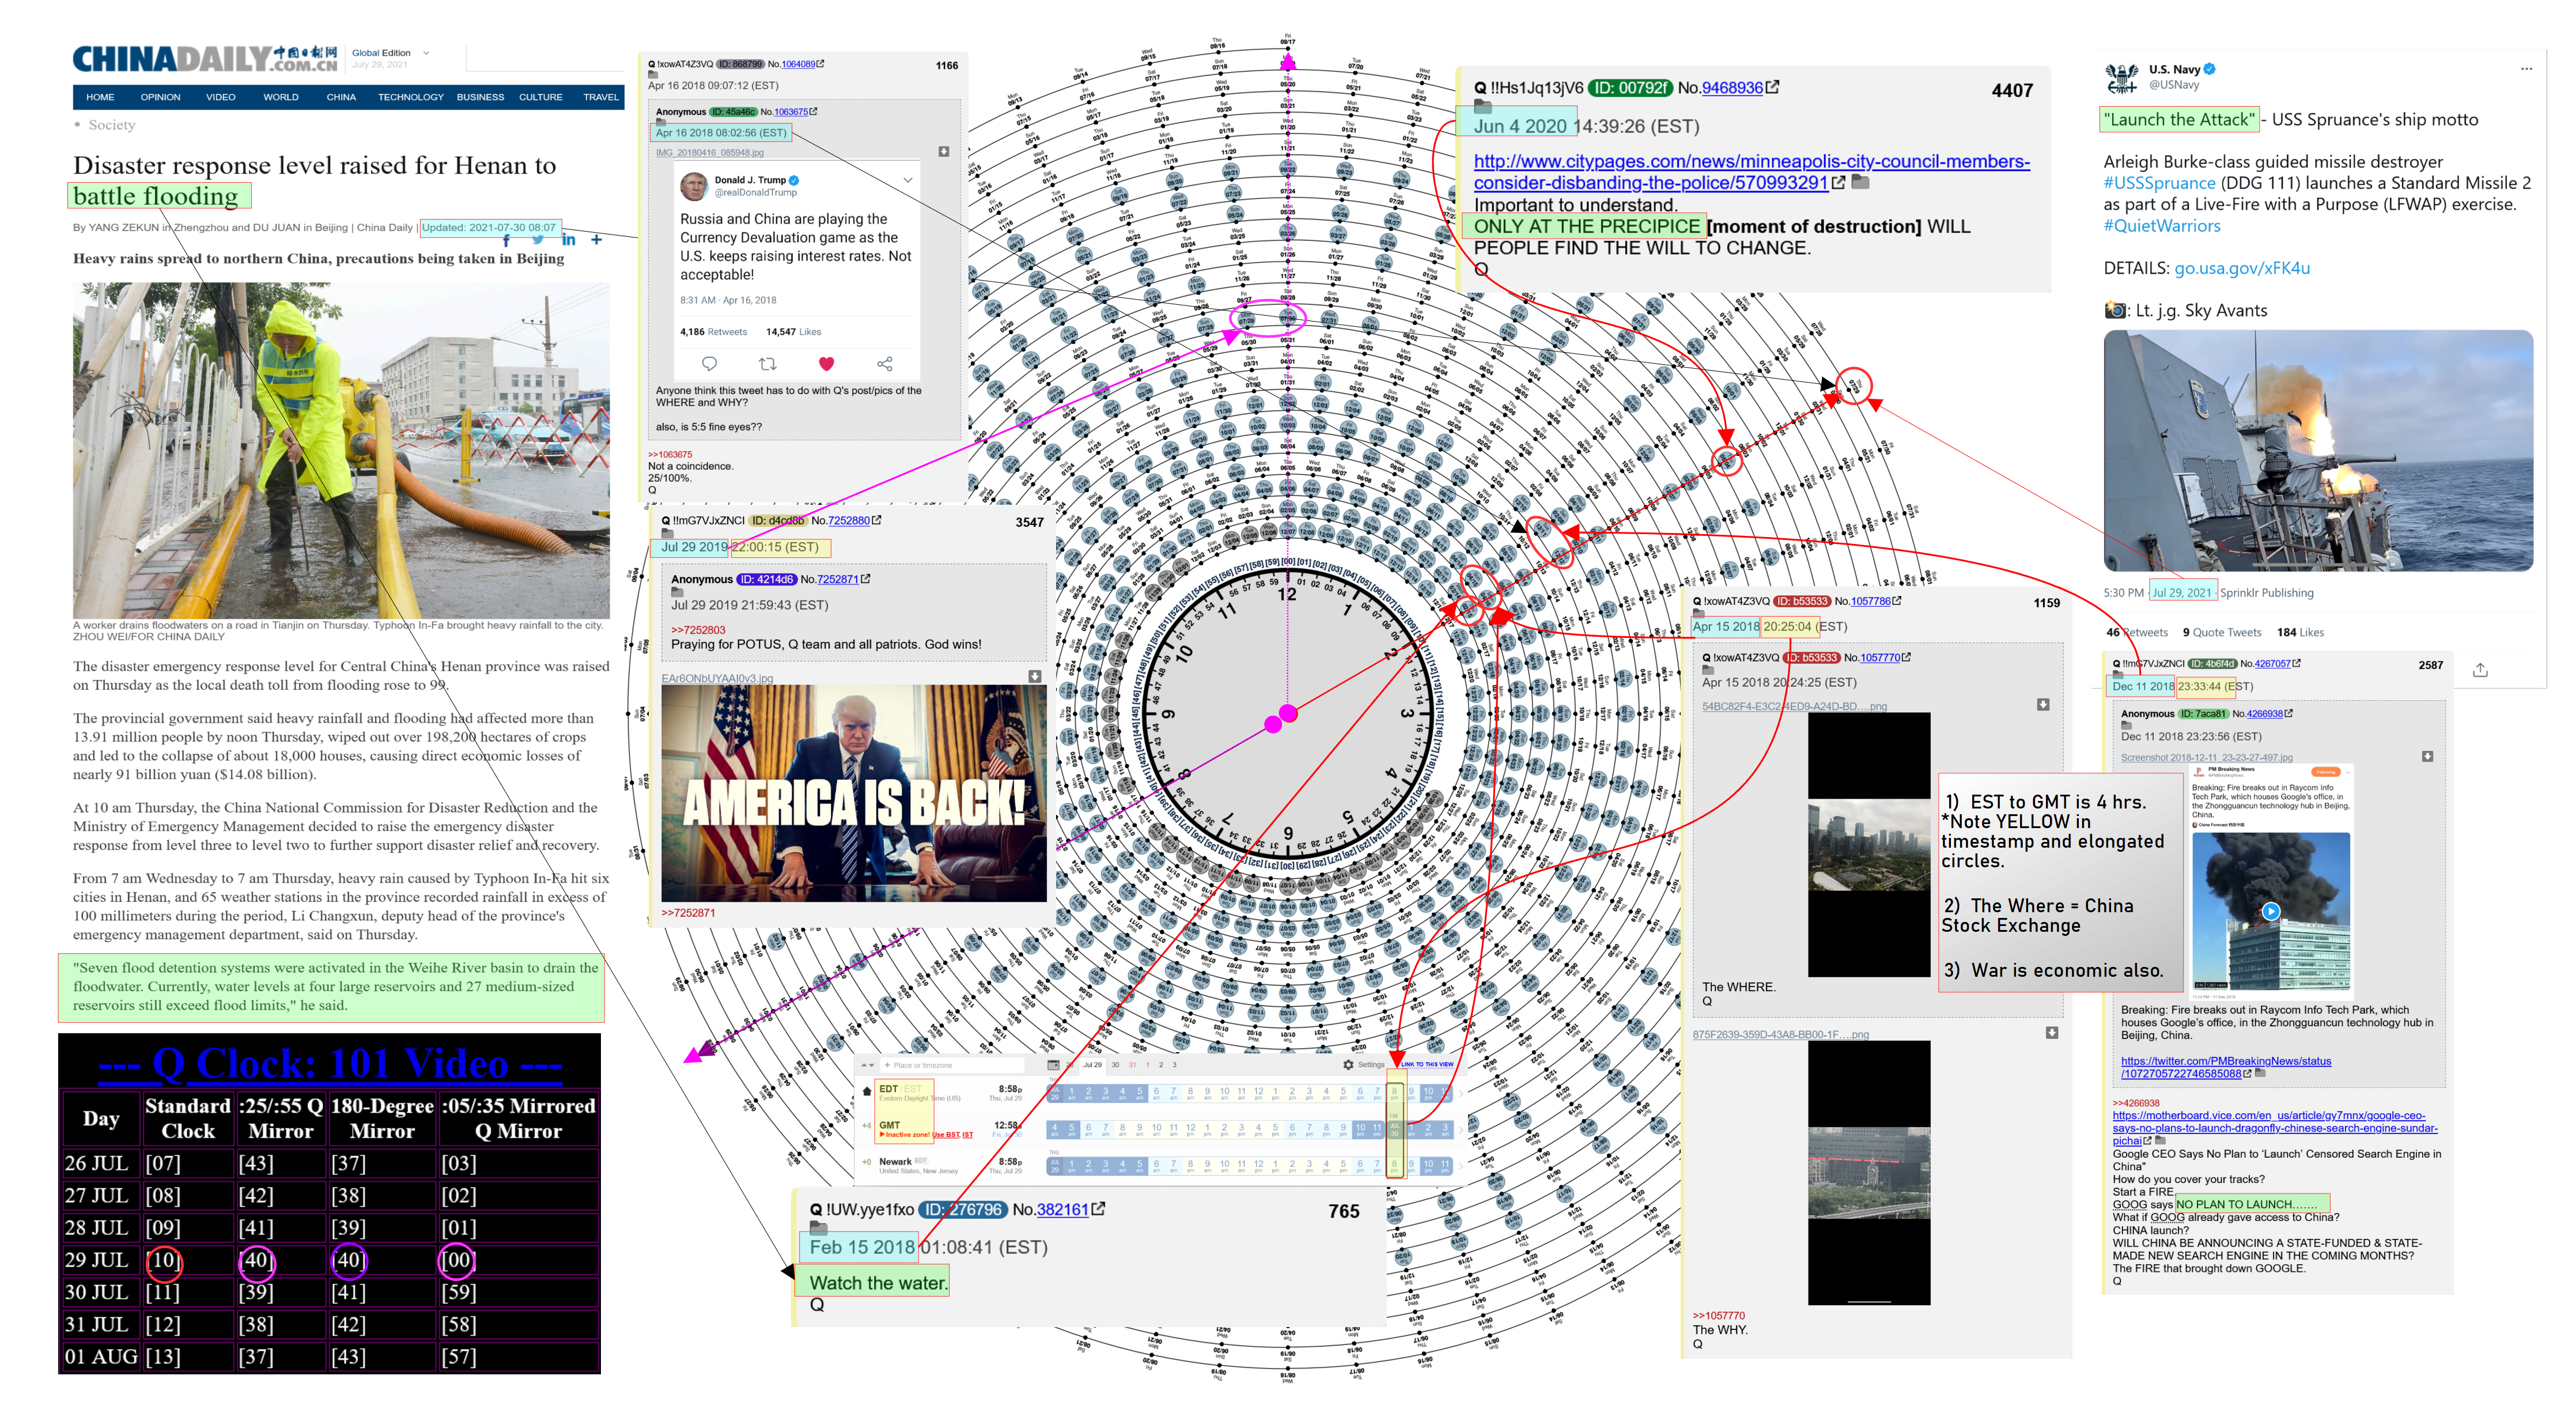Open Settings gear in the time zone converter
2576x1417 pixels.
point(1348,1065)
